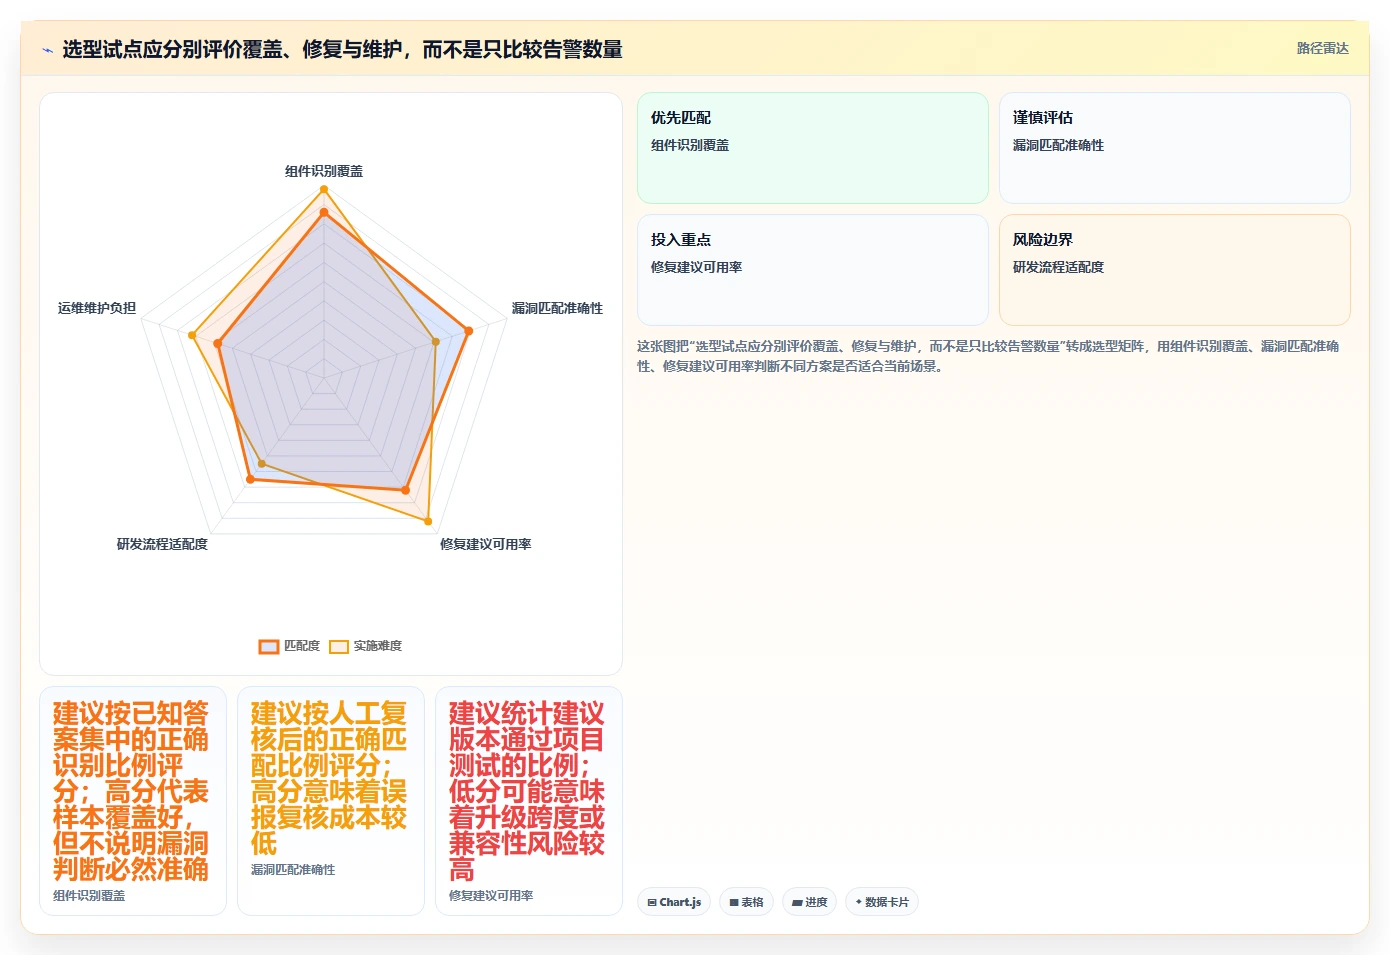Click the blue lightning icon beside the title

tap(47, 50)
